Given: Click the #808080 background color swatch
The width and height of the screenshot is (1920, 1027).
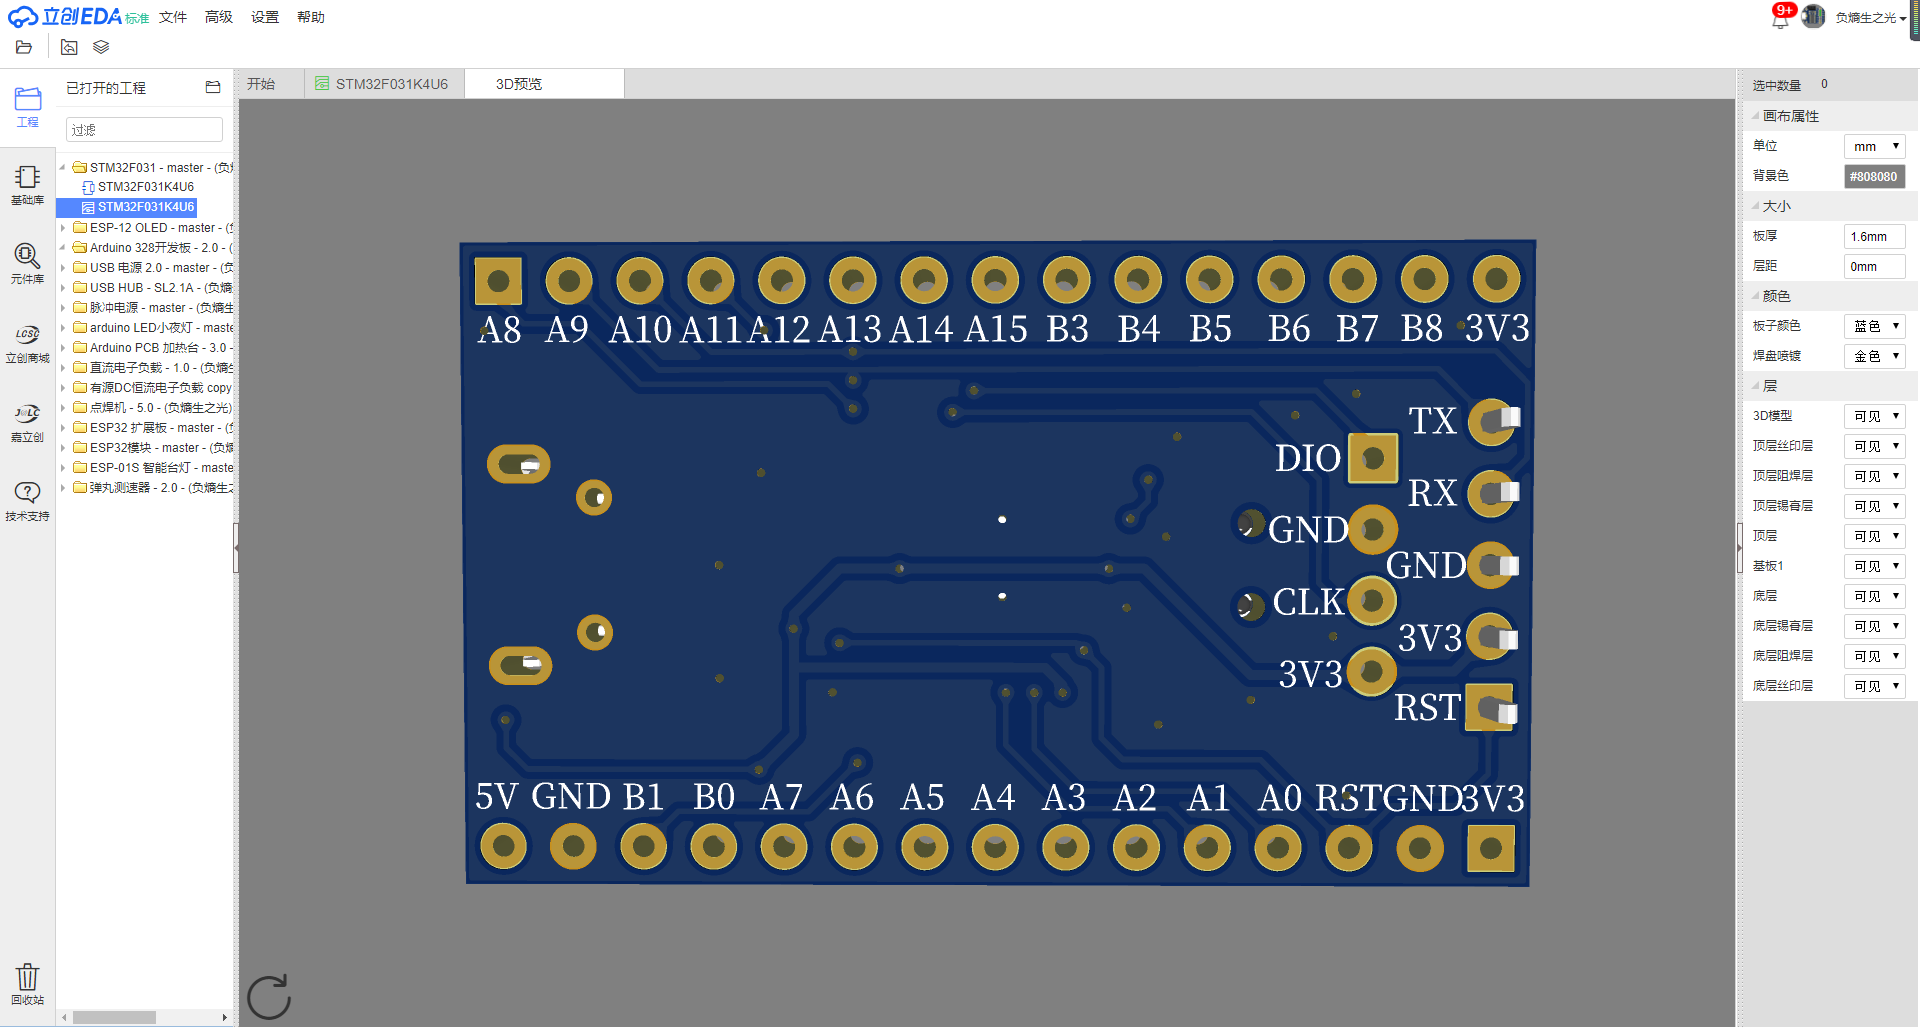Looking at the screenshot, I should 1873,176.
